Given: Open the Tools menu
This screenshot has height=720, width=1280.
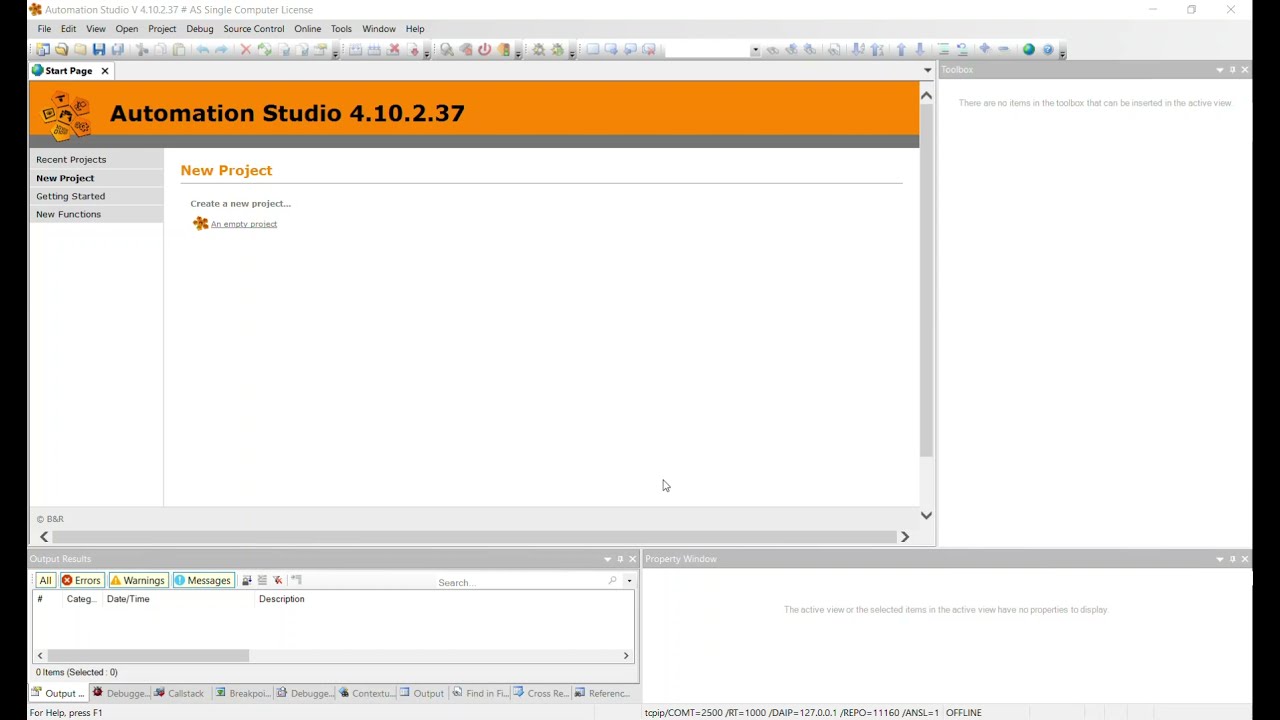Looking at the screenshot, I should click(341, 29).
